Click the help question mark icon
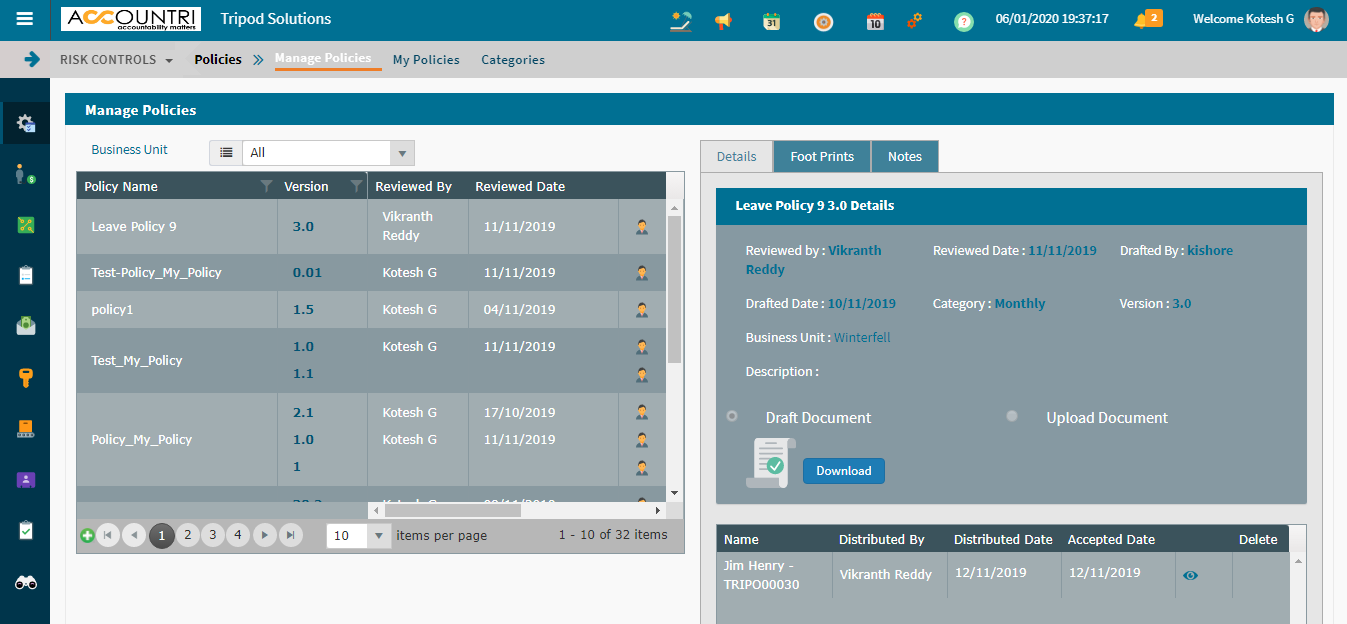This screenshot has height=624, width=1347. [963, 21]
